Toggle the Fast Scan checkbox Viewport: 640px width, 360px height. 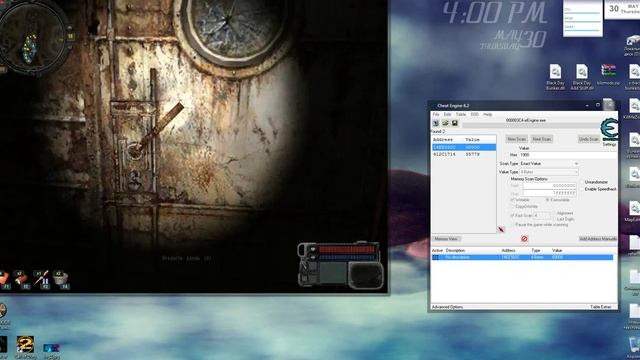pos(512,216)
